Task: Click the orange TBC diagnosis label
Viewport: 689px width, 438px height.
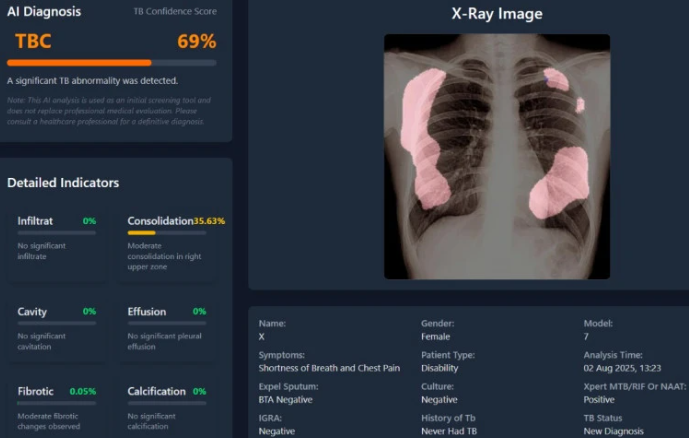Action: coord(33,41)
